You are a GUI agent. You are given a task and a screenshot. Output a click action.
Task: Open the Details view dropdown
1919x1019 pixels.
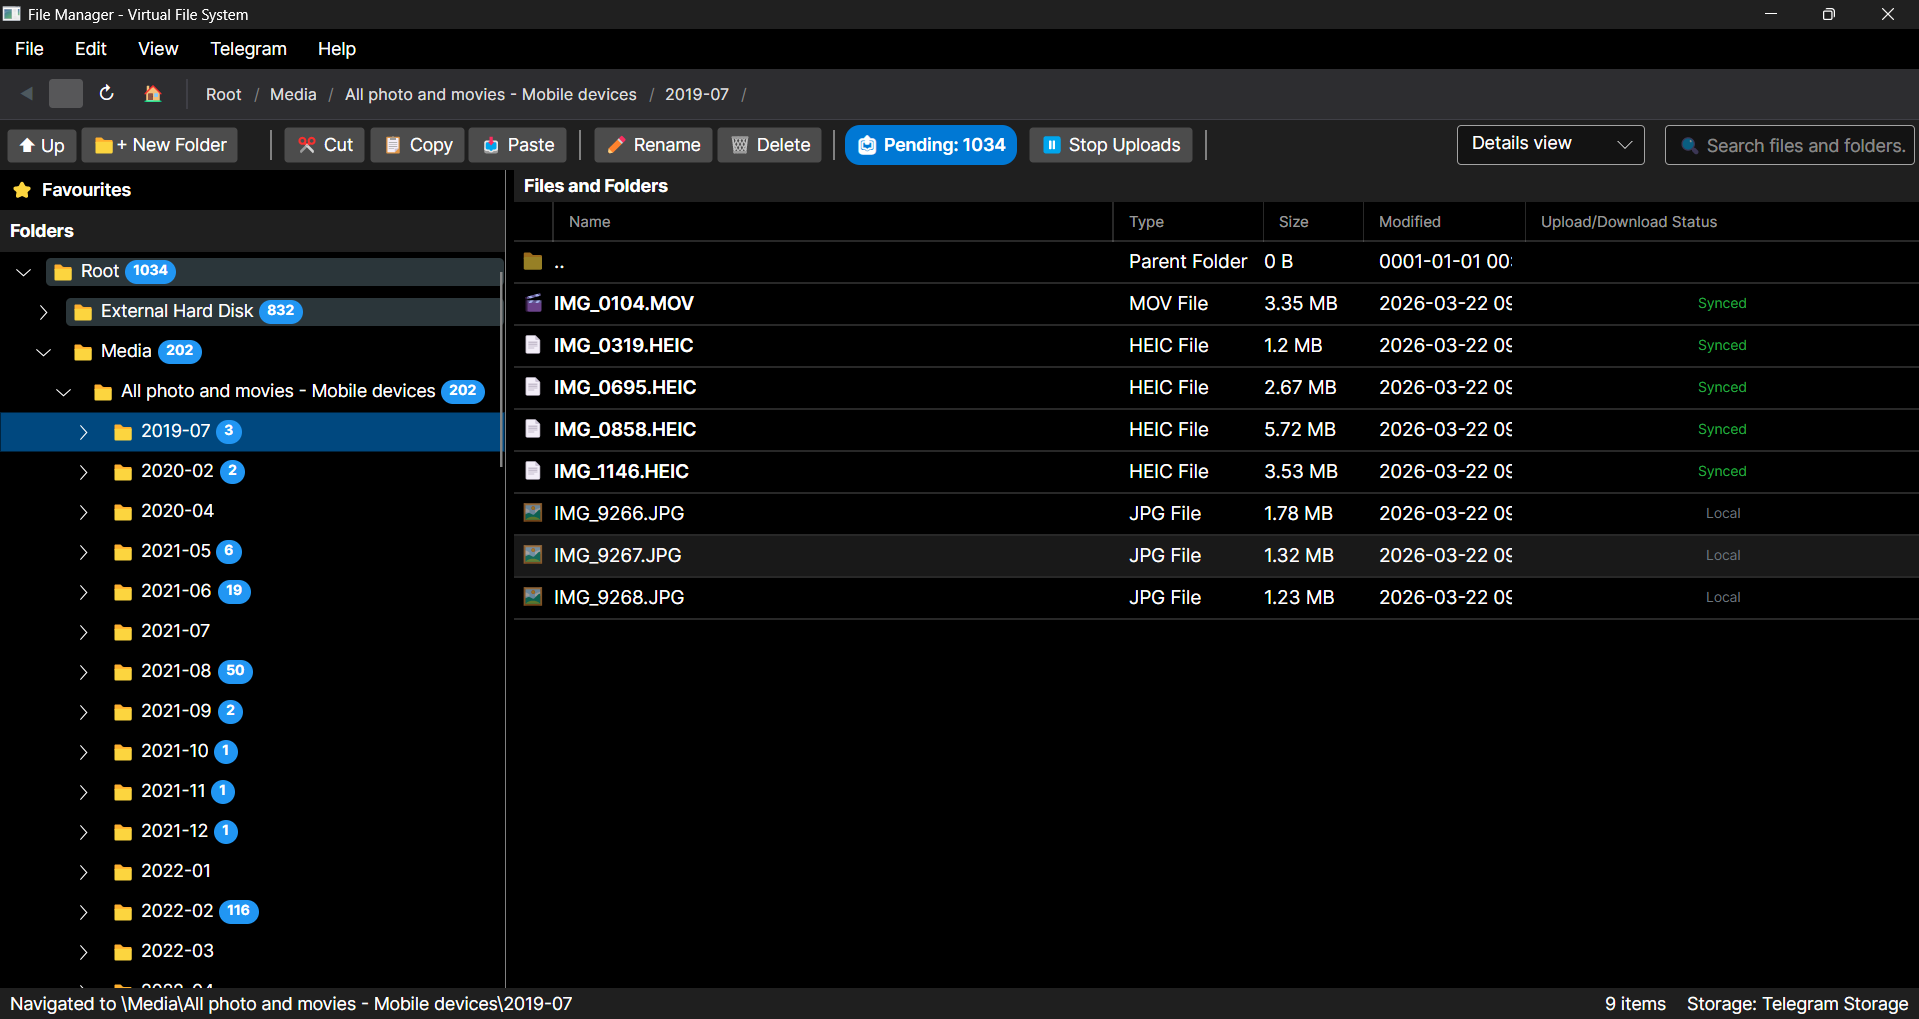click(x=1550, y=145)
